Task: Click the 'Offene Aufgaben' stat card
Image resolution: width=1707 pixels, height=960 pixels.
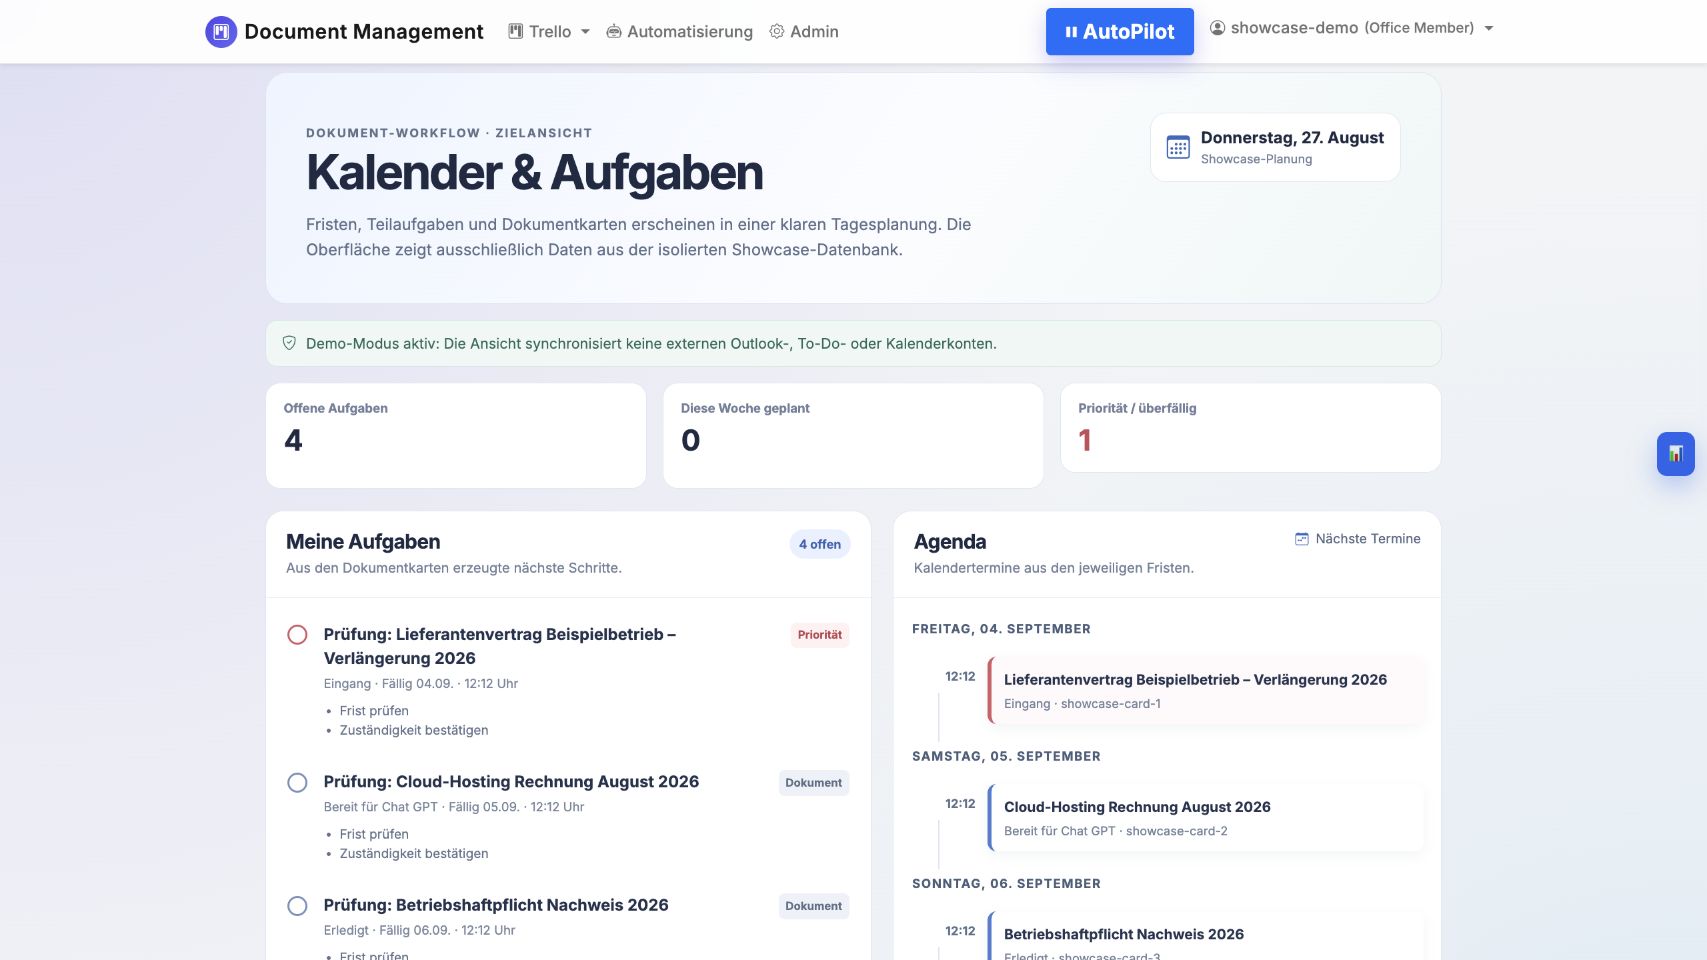Action: (456, 436)
